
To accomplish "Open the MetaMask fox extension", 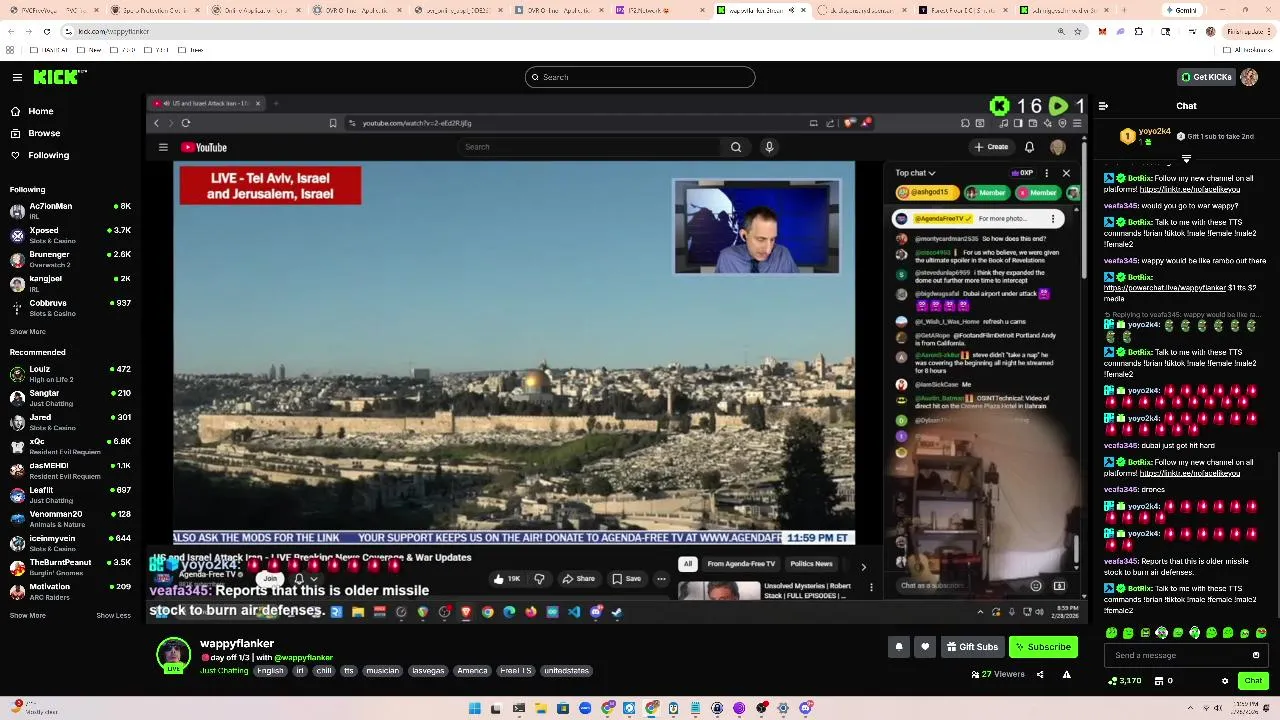I will point(1103,31).
